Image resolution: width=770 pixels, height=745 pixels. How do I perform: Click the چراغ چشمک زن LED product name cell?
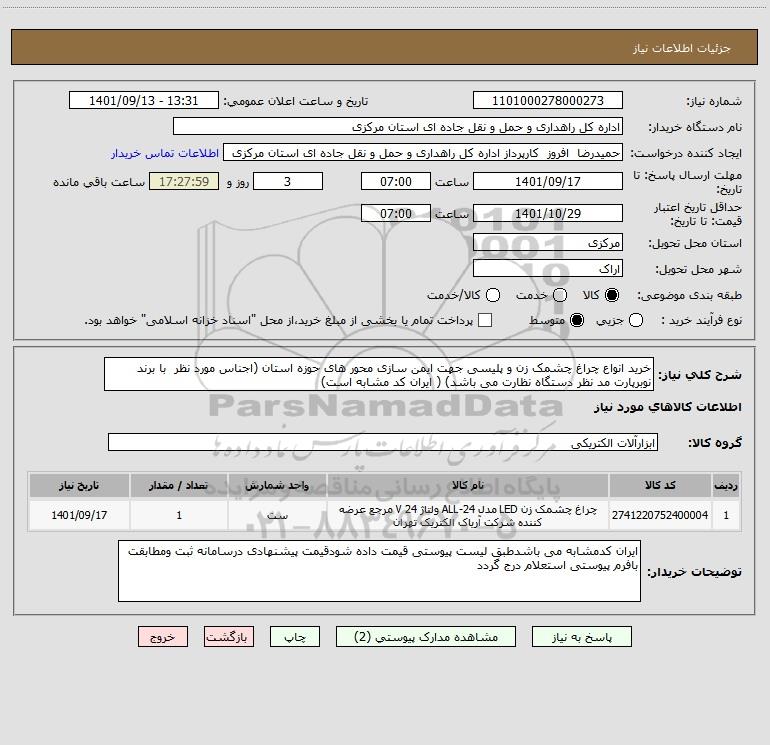(x=468, y=515)
